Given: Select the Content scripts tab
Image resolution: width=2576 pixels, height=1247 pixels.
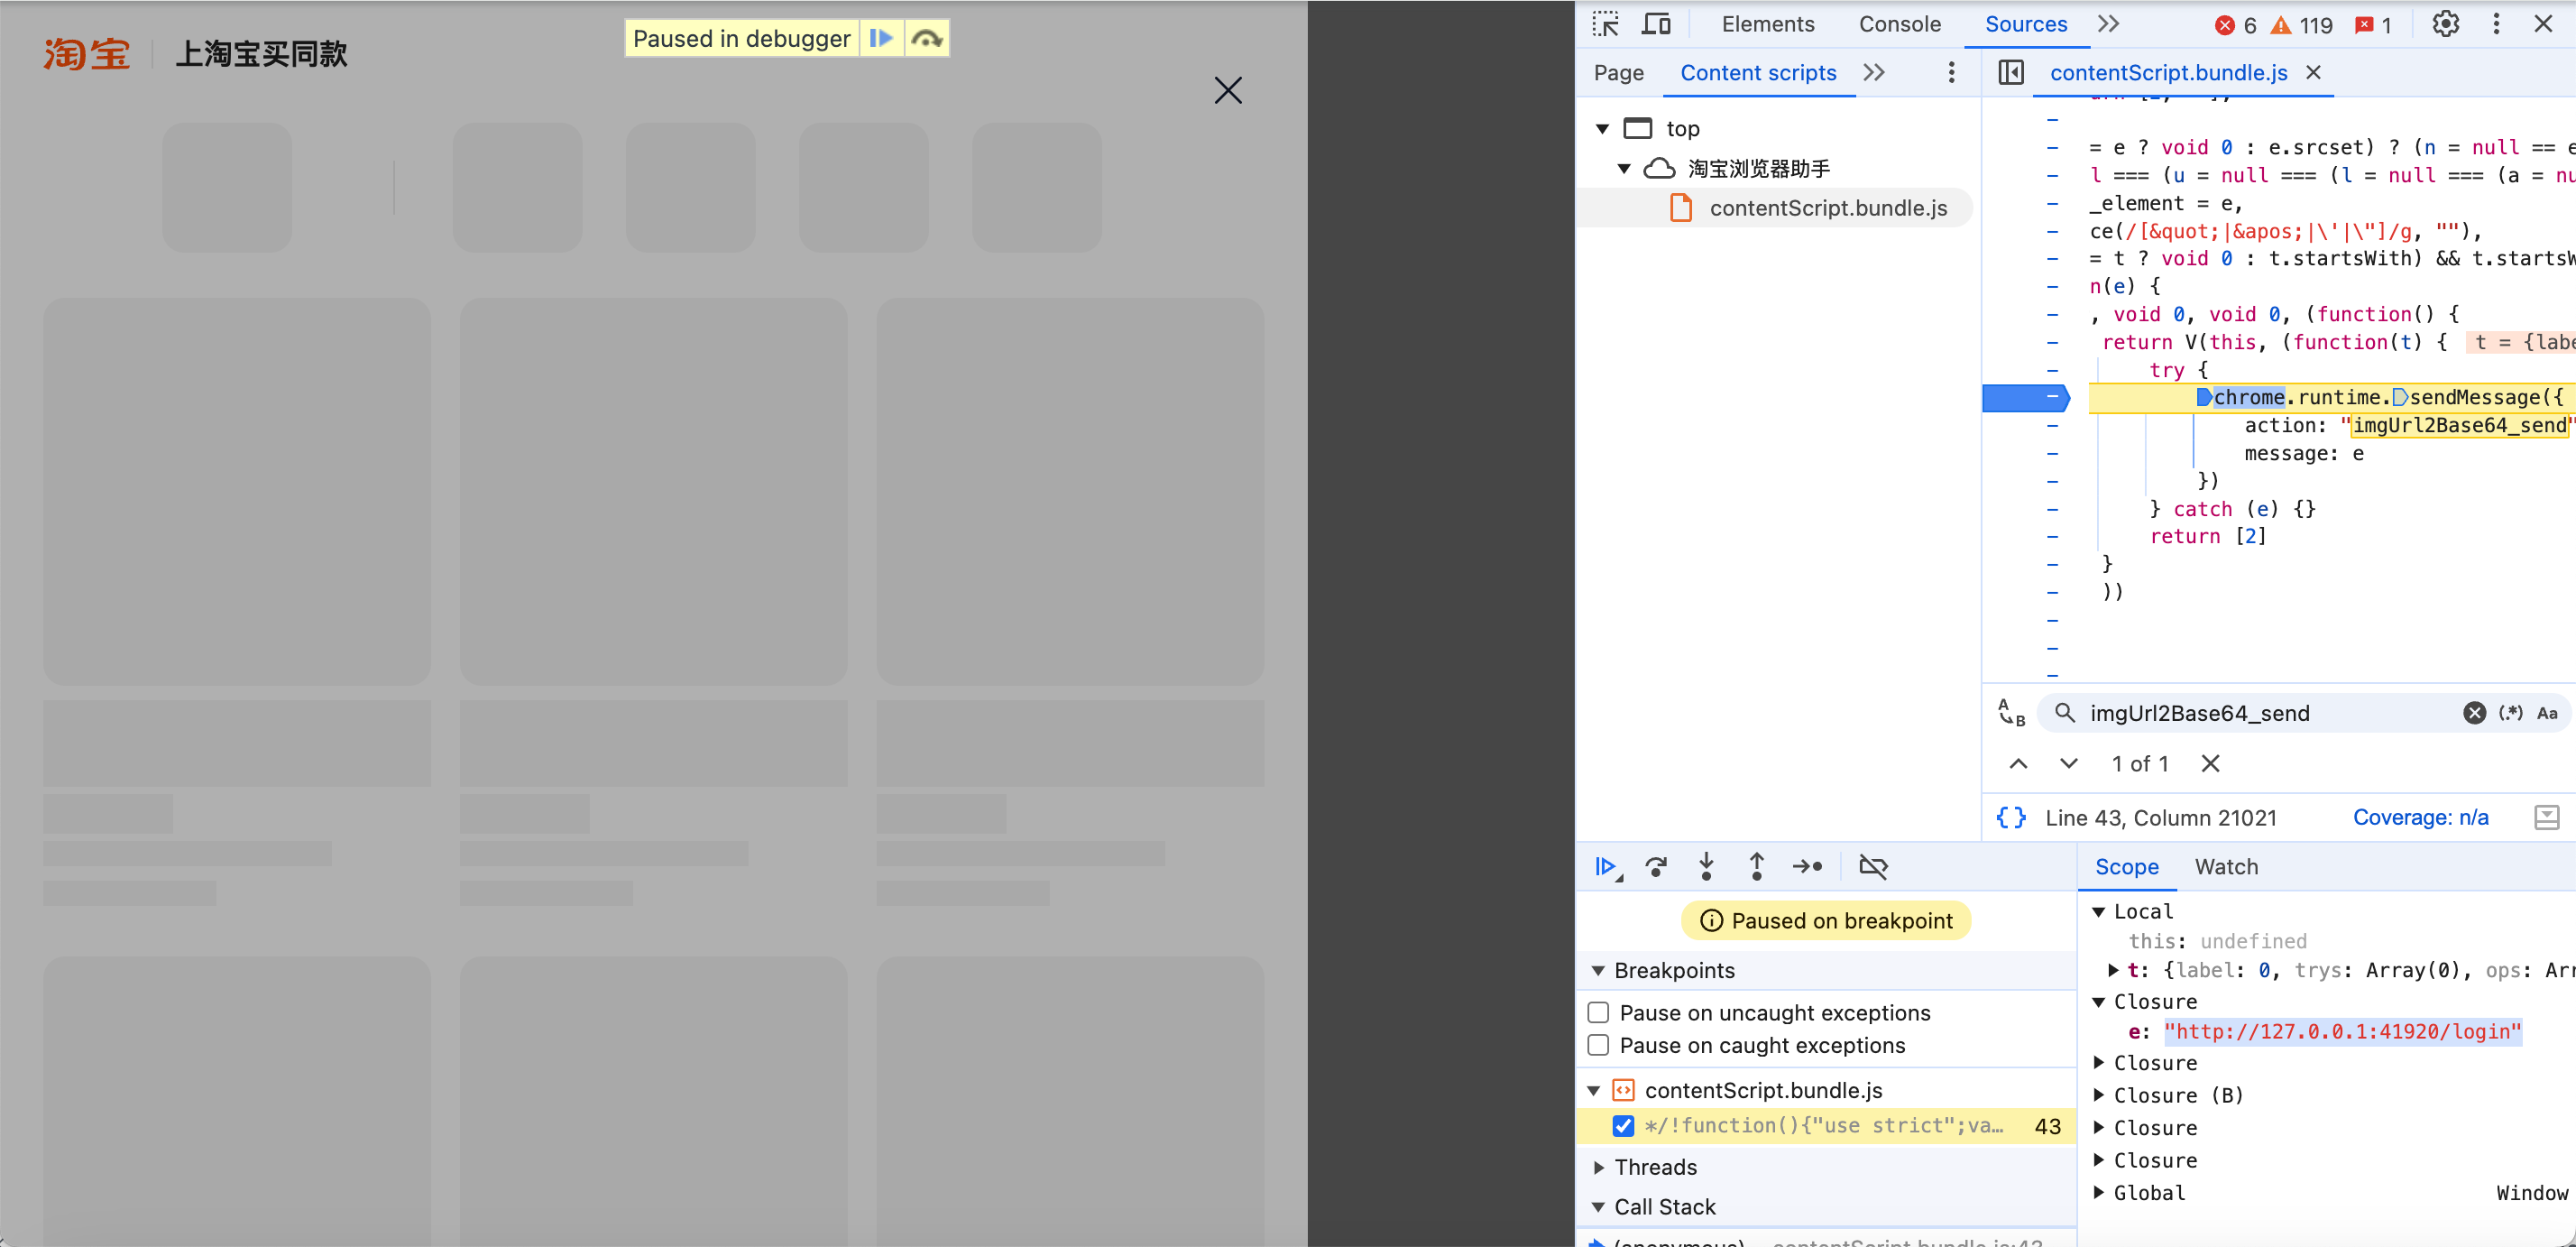Looking at the screenshot, I should click(x=1758, y=72).
